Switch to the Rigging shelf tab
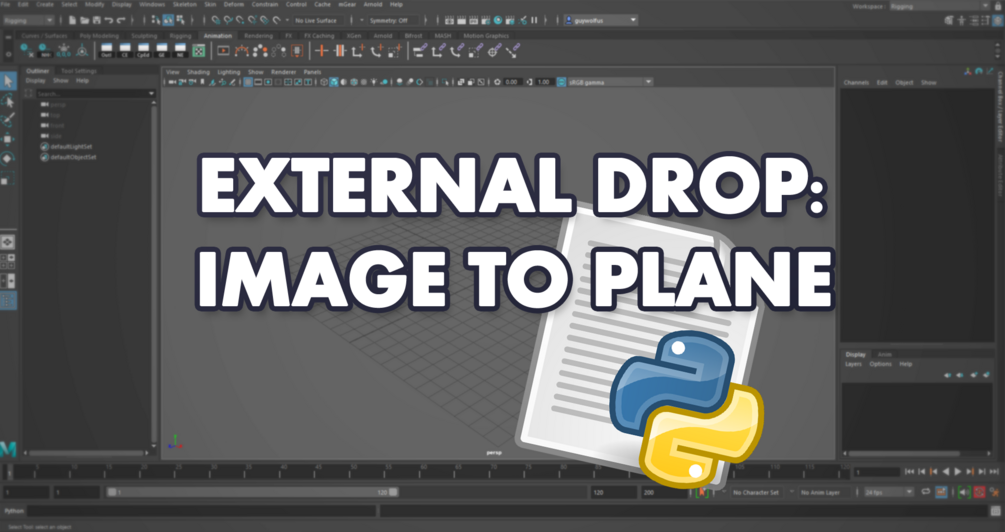This screenshot has height=532, width=1005. tap(180, 36)
